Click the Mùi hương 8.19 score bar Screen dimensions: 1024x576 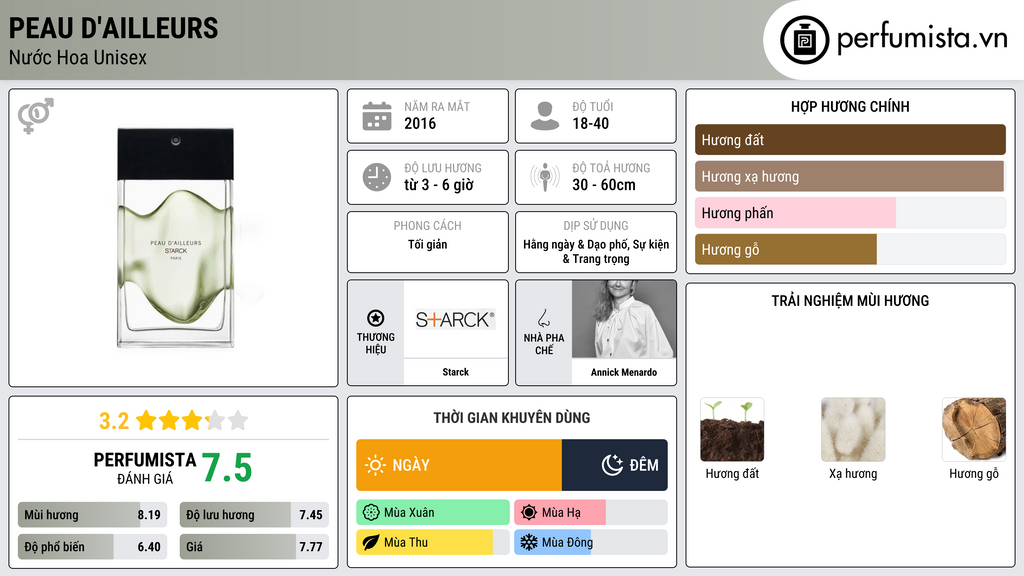coord(93,515)
